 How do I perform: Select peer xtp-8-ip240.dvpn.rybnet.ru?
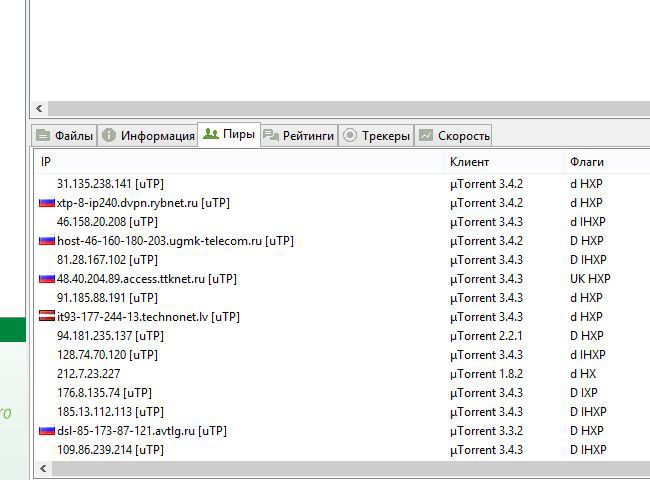coord(143,203)
